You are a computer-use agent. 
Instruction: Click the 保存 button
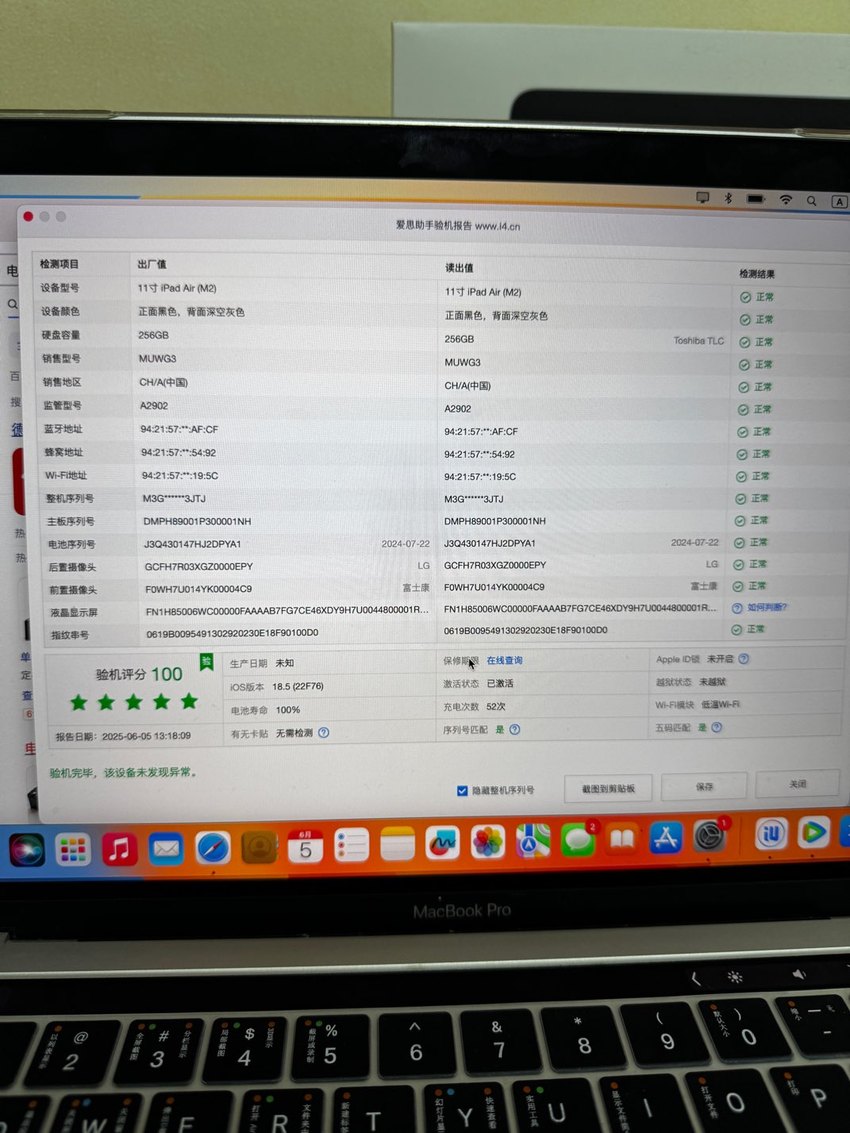click(x=704, y=786)
